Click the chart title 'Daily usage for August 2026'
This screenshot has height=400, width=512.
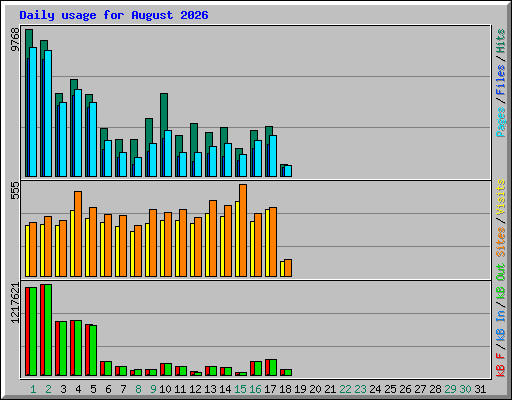(114, 15)
